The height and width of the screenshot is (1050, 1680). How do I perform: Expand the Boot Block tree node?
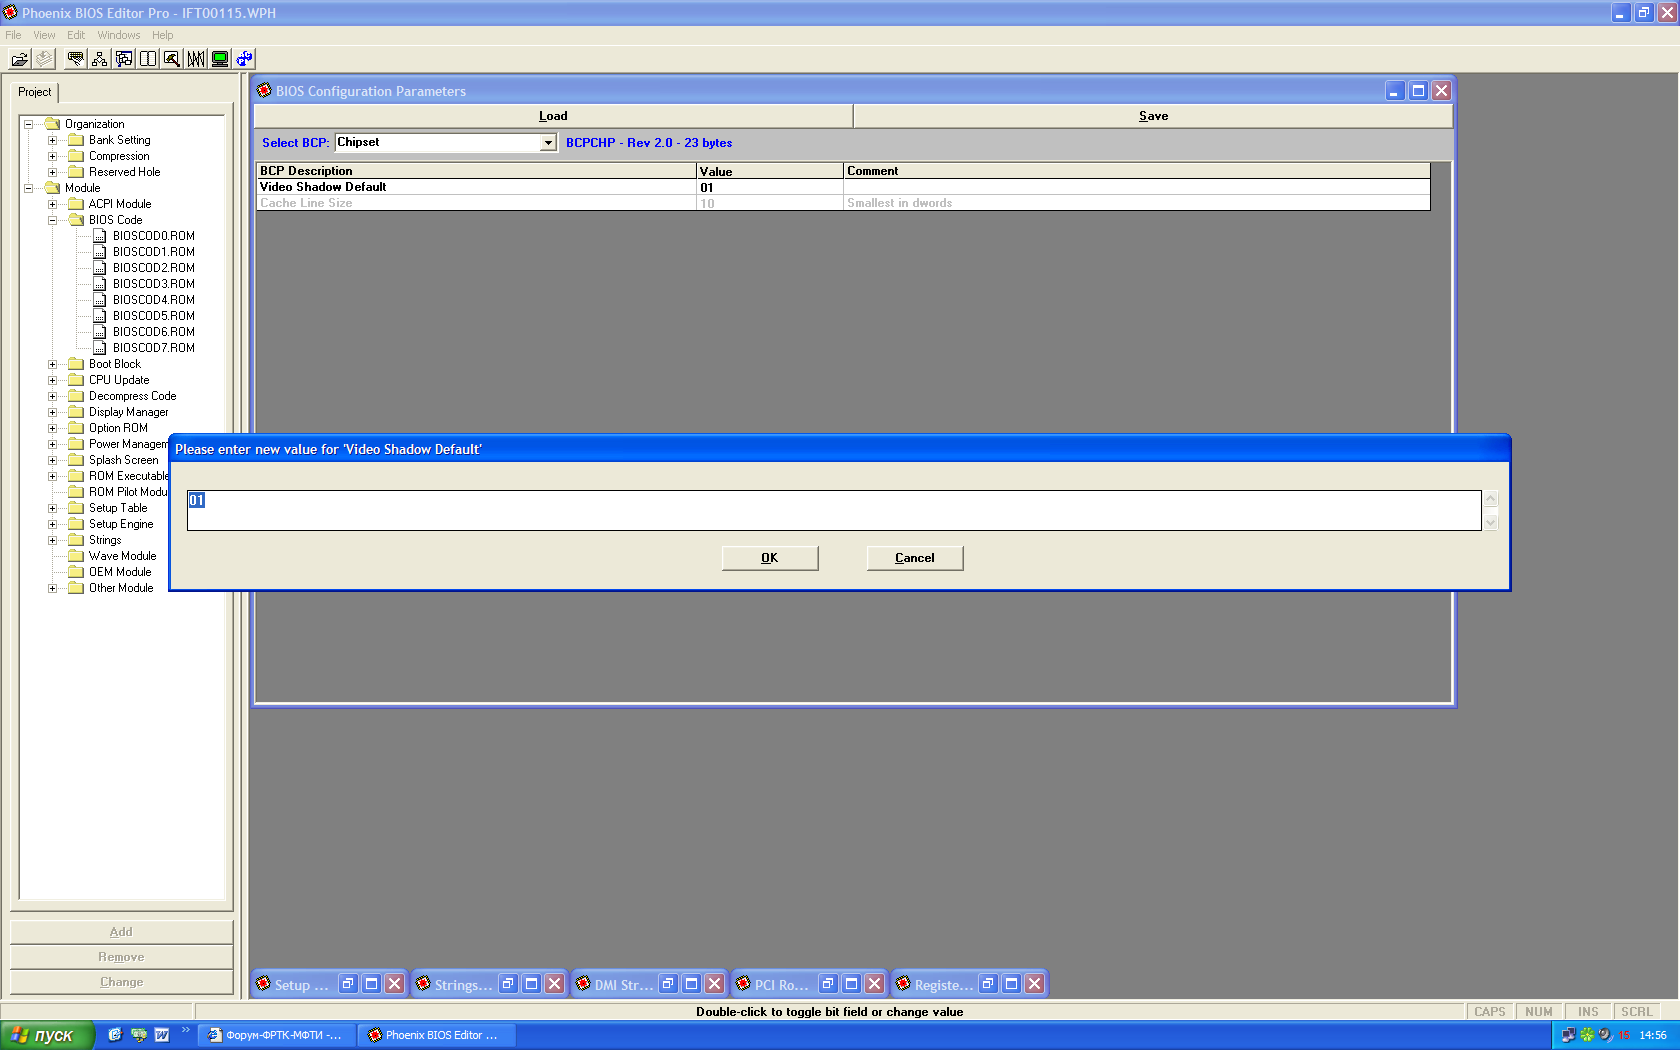pyautogui.click(x=53, y=364)
